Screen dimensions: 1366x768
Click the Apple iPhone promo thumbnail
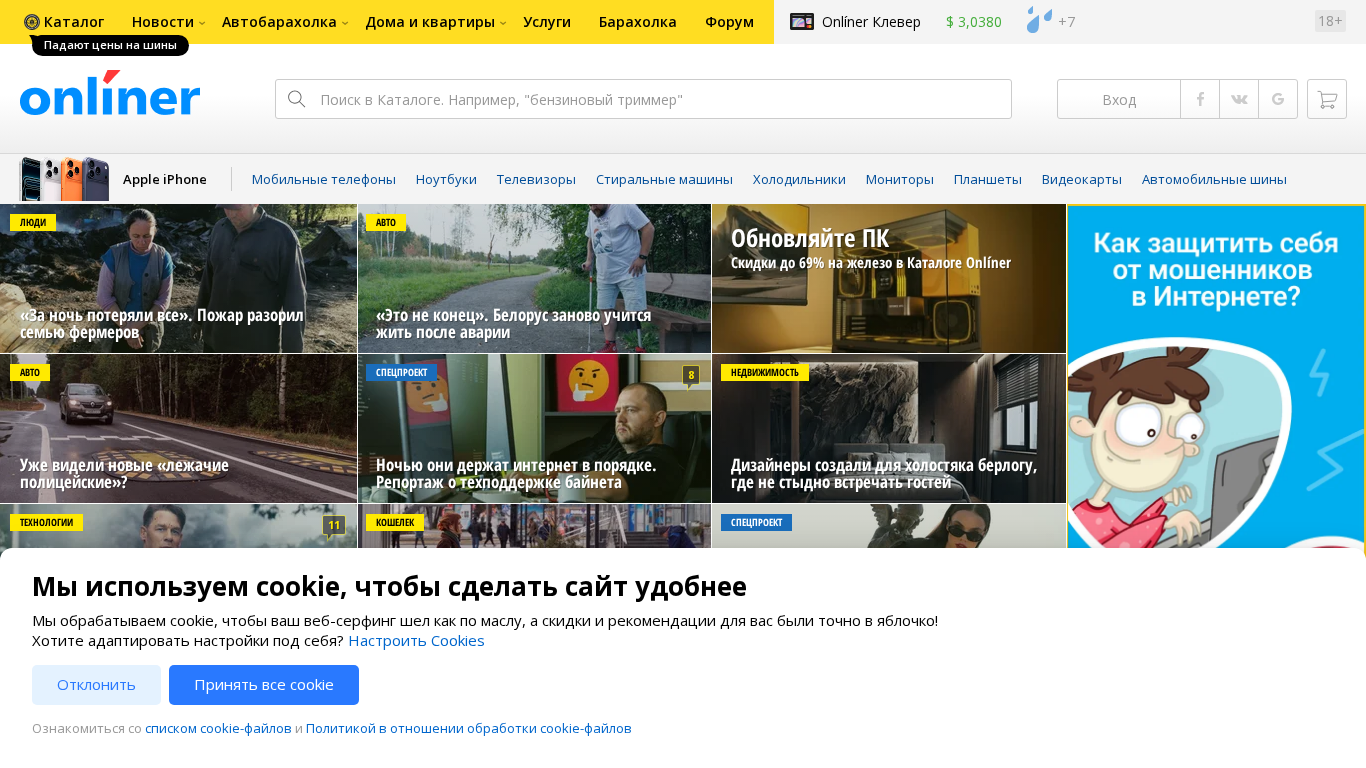[x=64, y=179]
